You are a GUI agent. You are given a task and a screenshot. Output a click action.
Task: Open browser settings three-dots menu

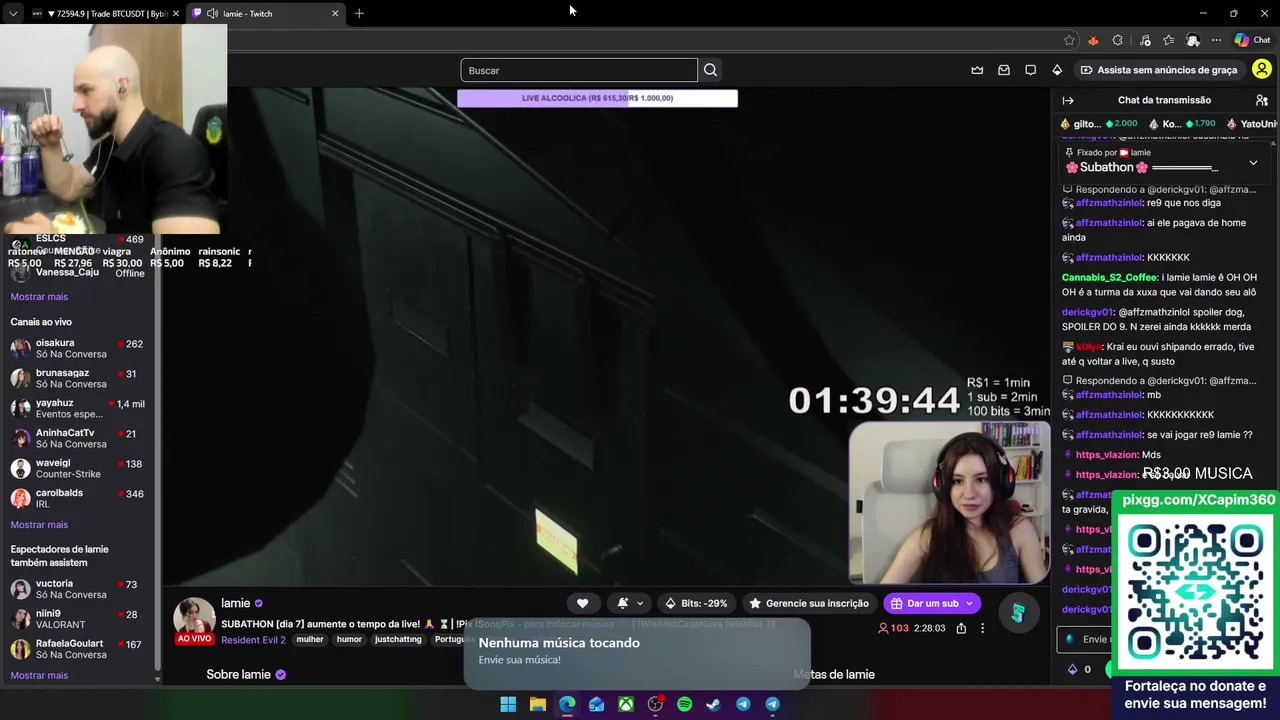[1216, 40]
